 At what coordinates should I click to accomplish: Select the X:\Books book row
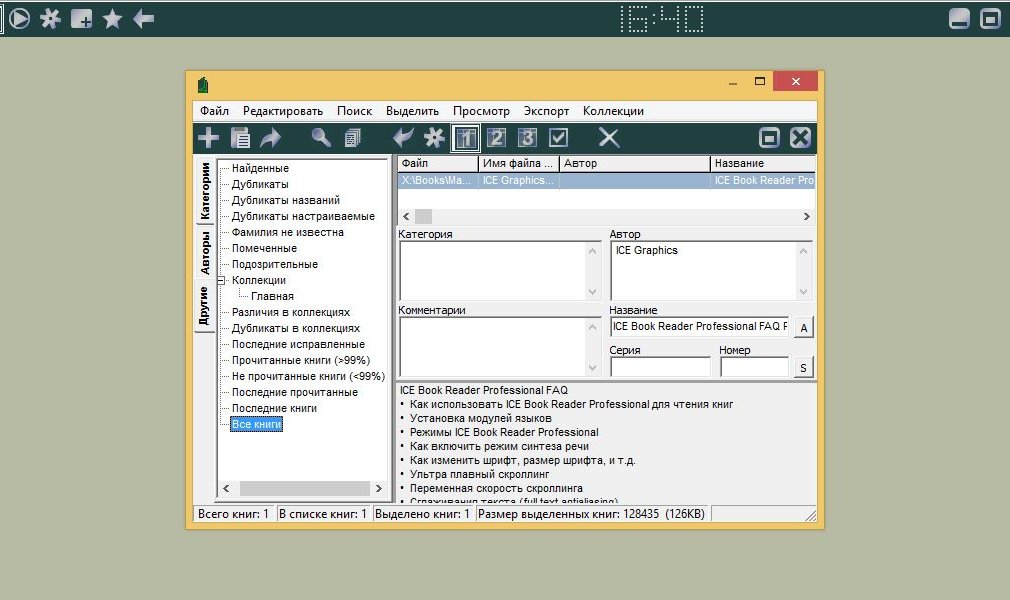(606, 180)
